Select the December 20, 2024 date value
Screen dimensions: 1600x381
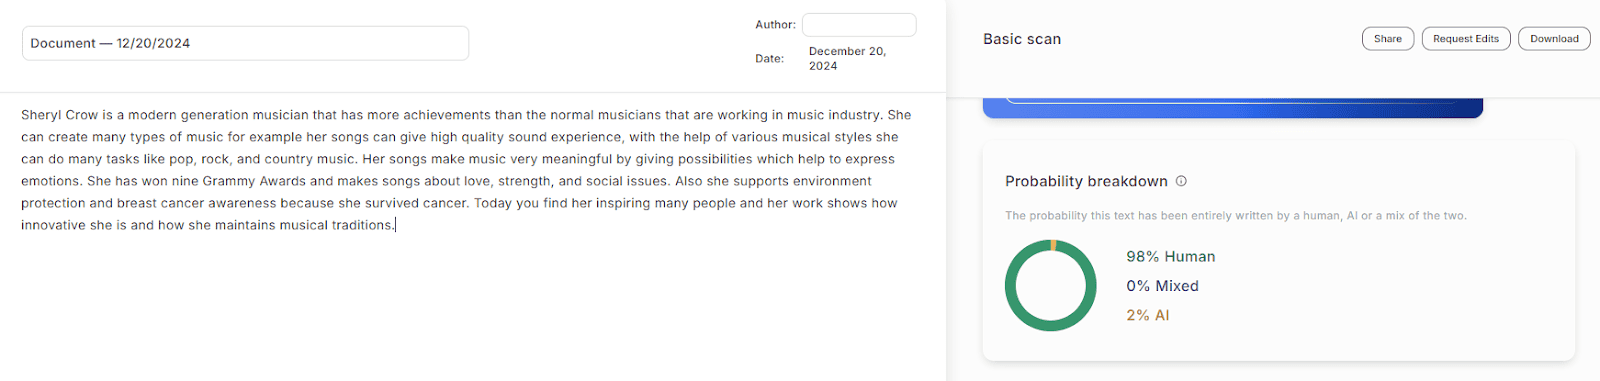pyautogui.click(x=847, y=58)
